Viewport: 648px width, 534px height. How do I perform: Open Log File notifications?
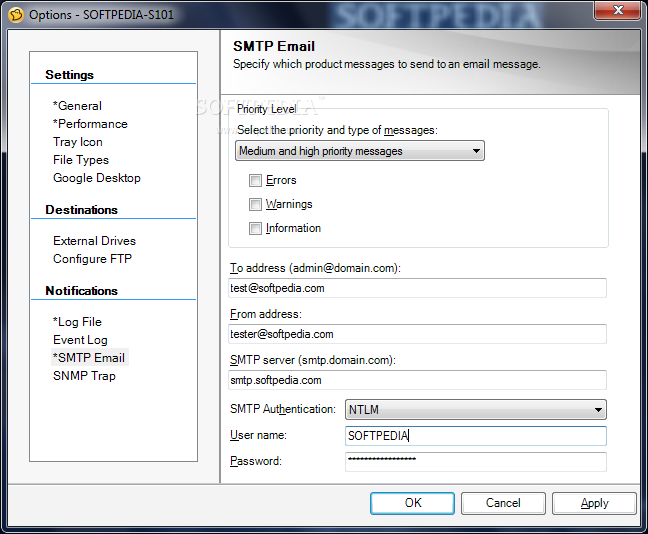77,322
